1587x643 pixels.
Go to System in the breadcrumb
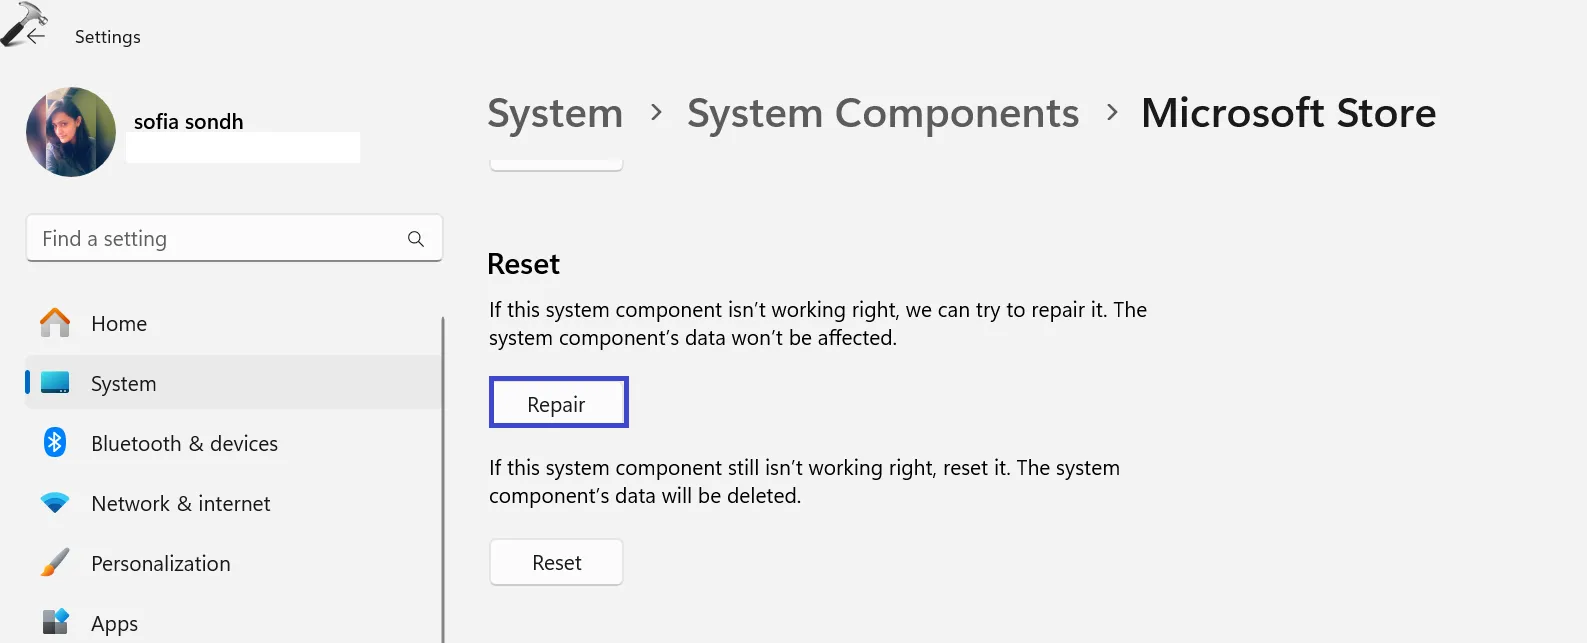point(555,114)
